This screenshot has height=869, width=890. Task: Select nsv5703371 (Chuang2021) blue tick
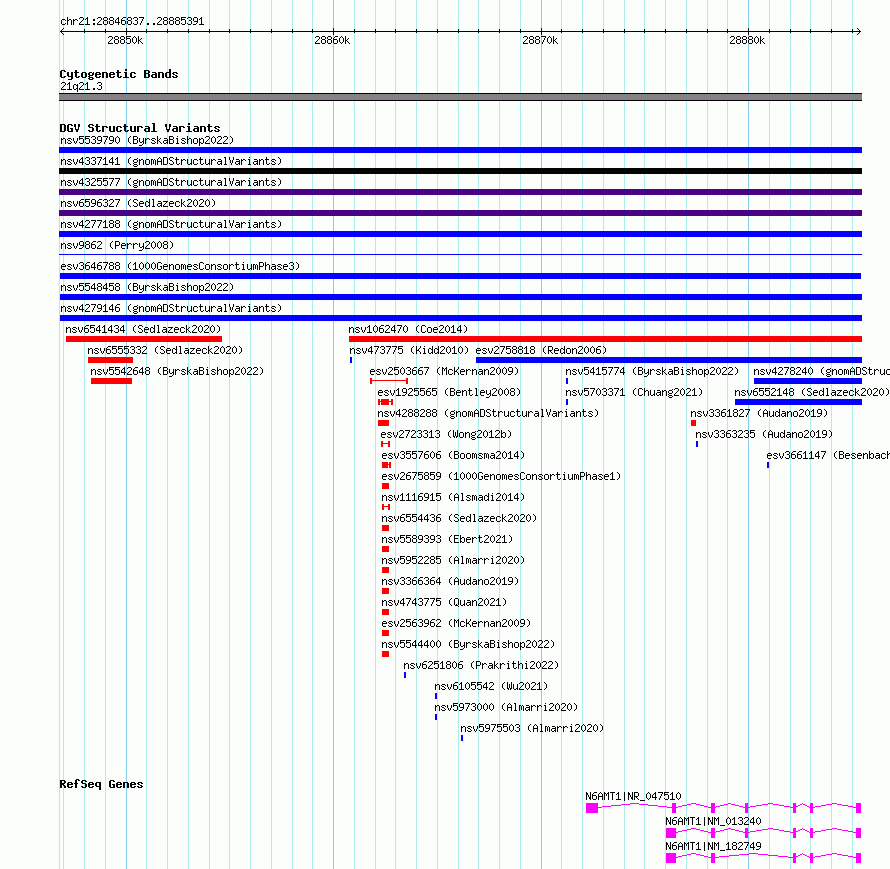point(567,402)
